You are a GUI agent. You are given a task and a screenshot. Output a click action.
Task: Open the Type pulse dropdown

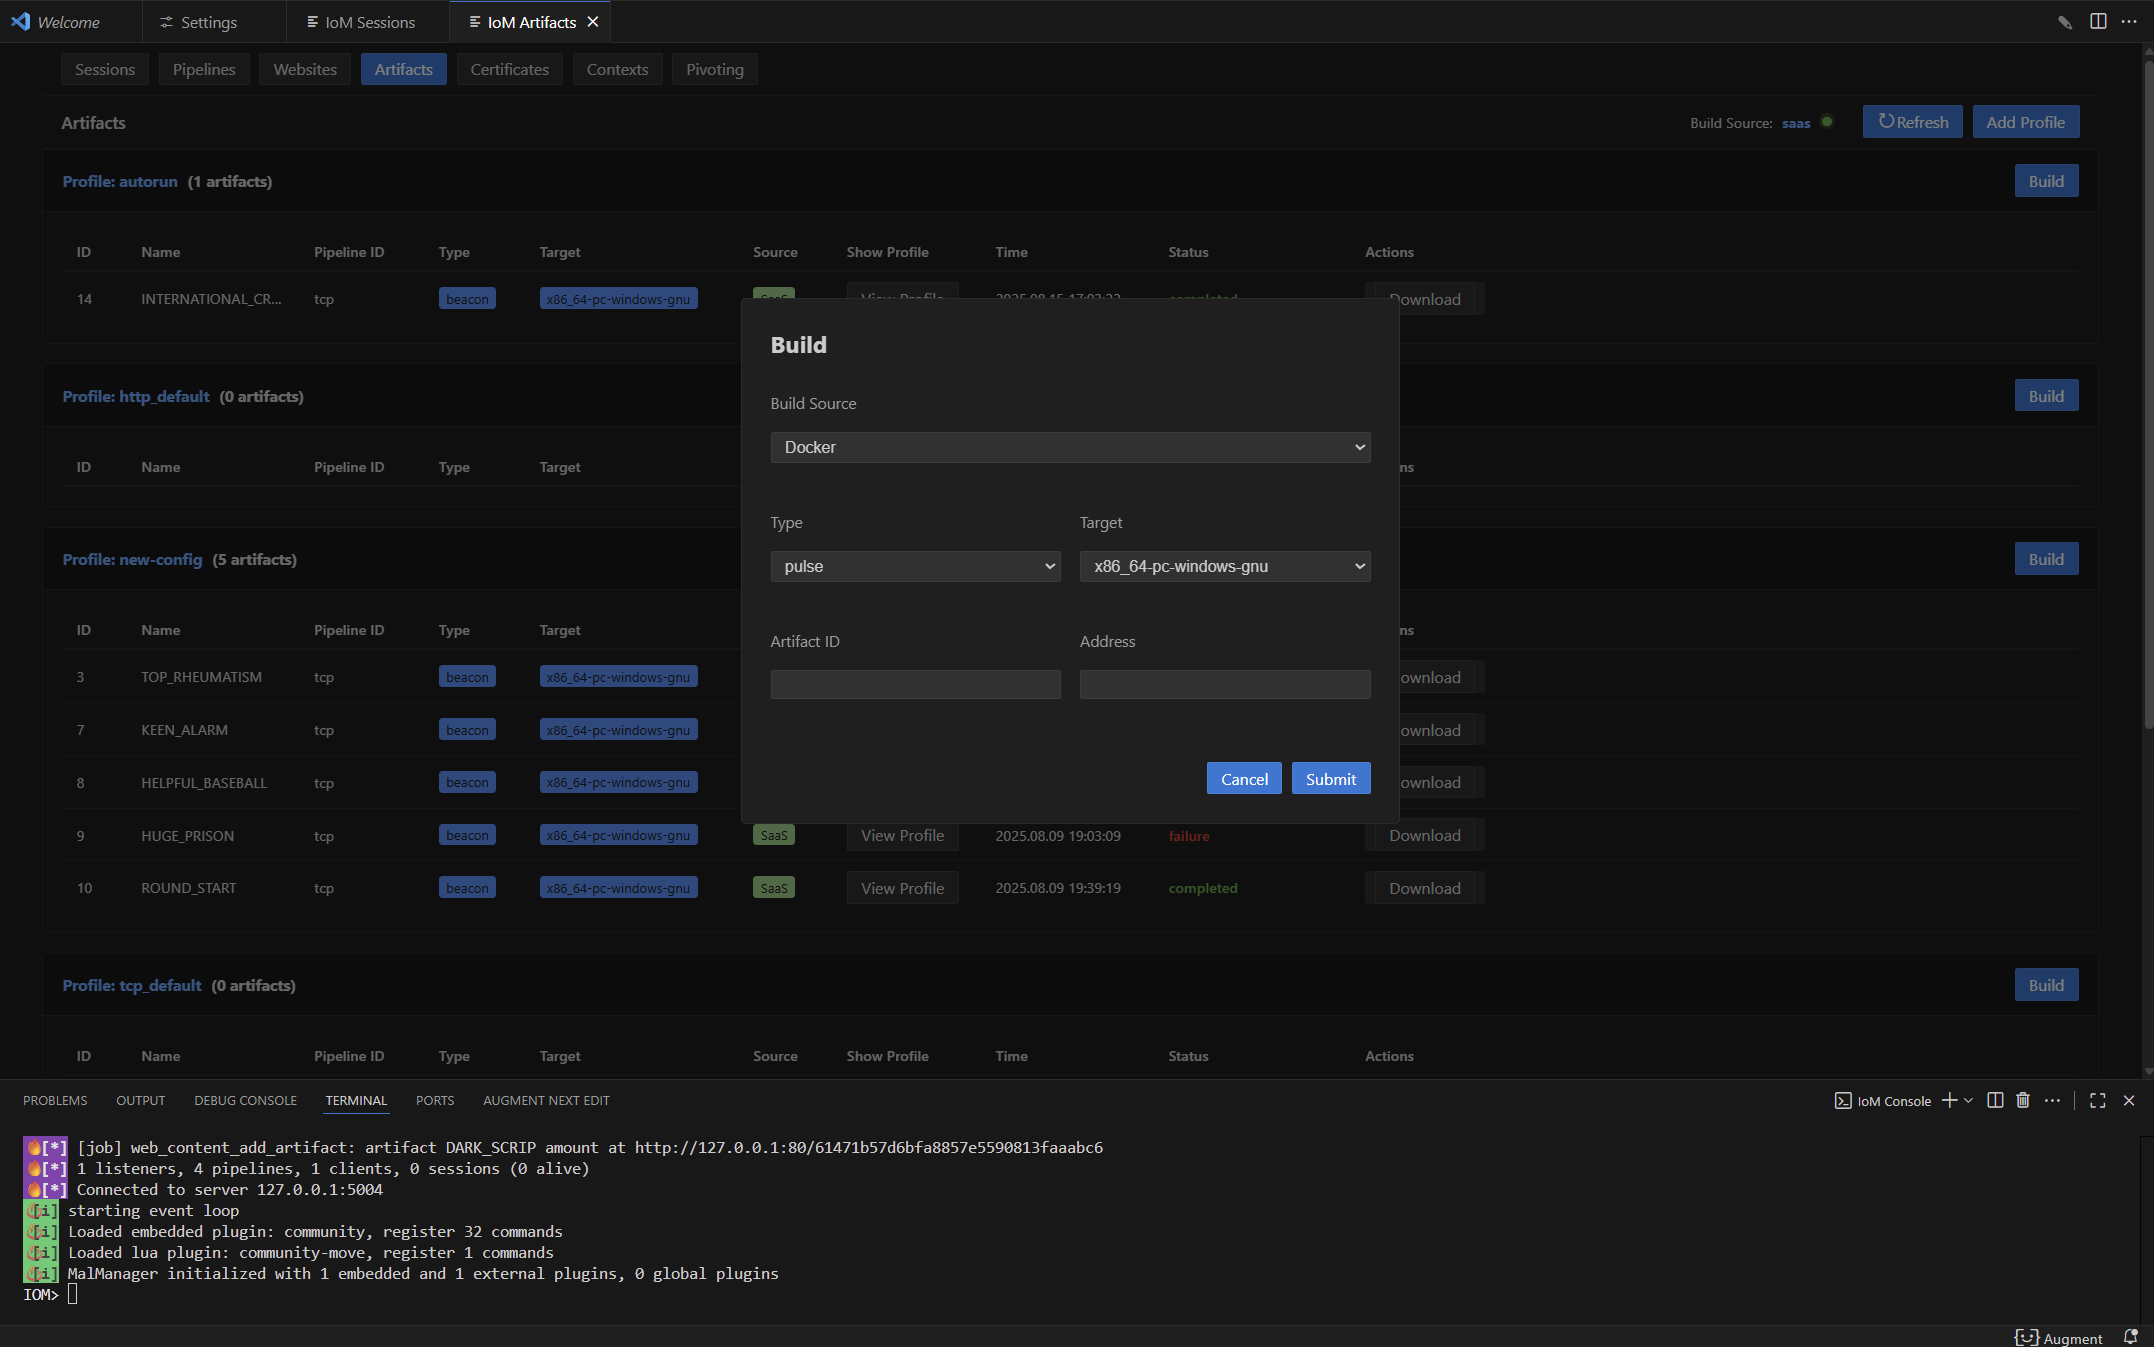(915, 566)
